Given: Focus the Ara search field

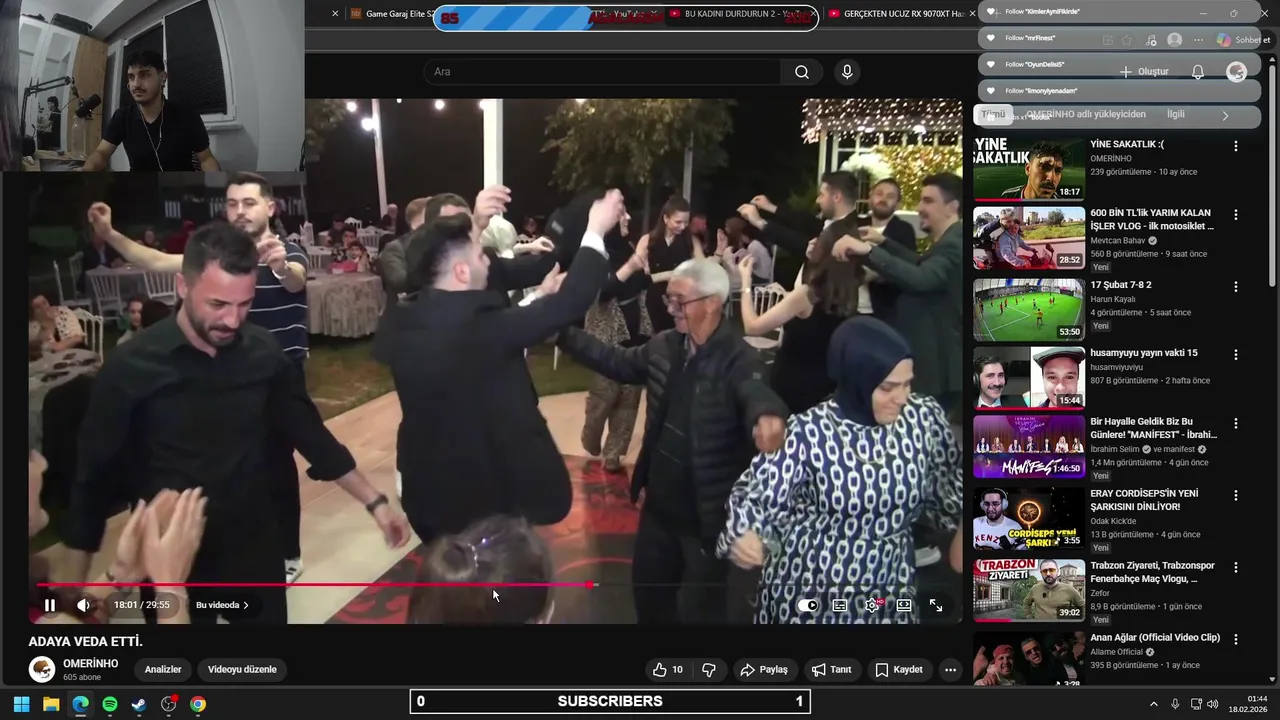Looking at the screenshot, I should pos(602,72).
